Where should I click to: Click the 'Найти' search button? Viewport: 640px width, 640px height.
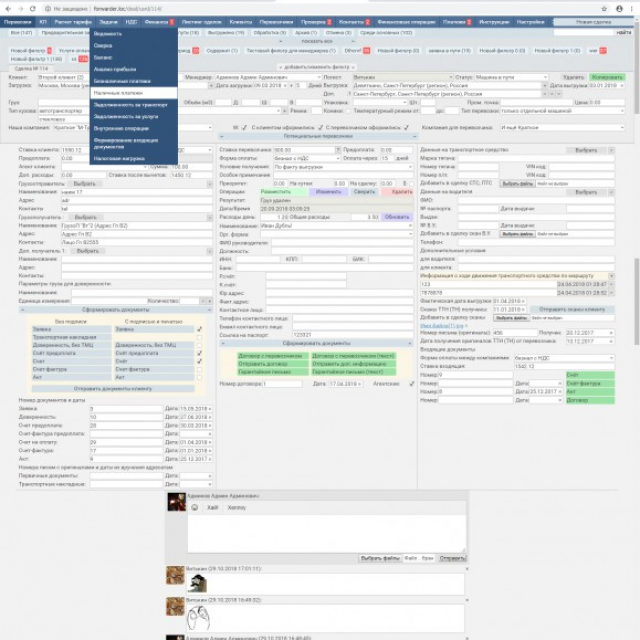624,32
